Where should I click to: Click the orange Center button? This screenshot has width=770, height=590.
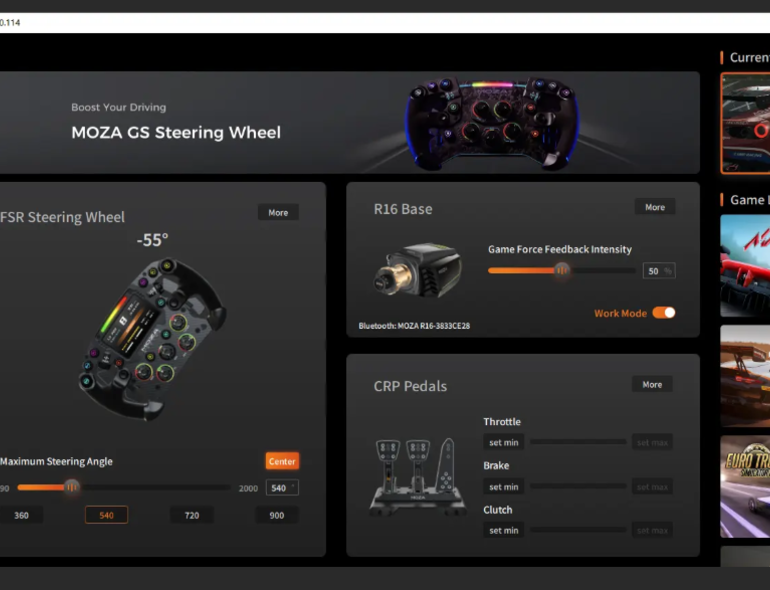click(282, 461)
